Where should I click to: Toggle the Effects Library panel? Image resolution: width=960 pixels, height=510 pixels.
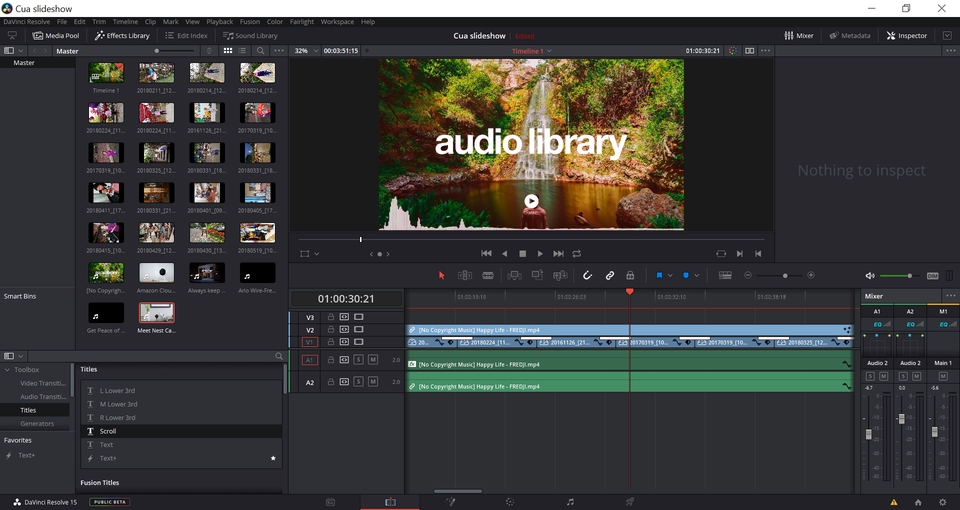pyautogui.click(x=122, y=36)
